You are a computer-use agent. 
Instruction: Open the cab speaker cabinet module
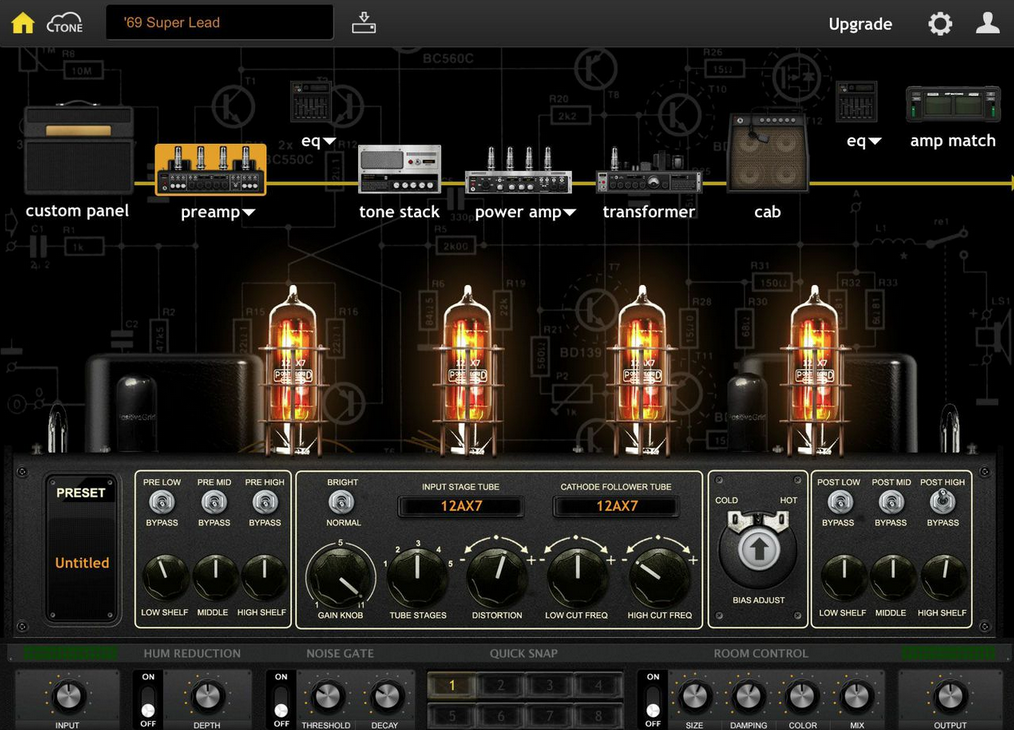[768, 153]
